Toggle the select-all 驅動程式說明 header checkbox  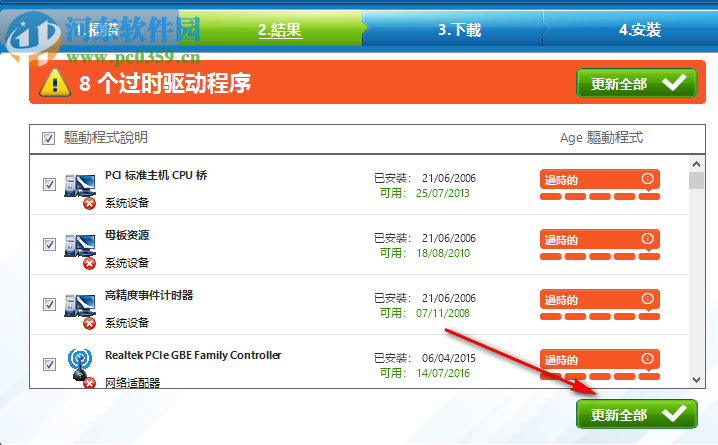pyautogui.click(x=48, y=138)
